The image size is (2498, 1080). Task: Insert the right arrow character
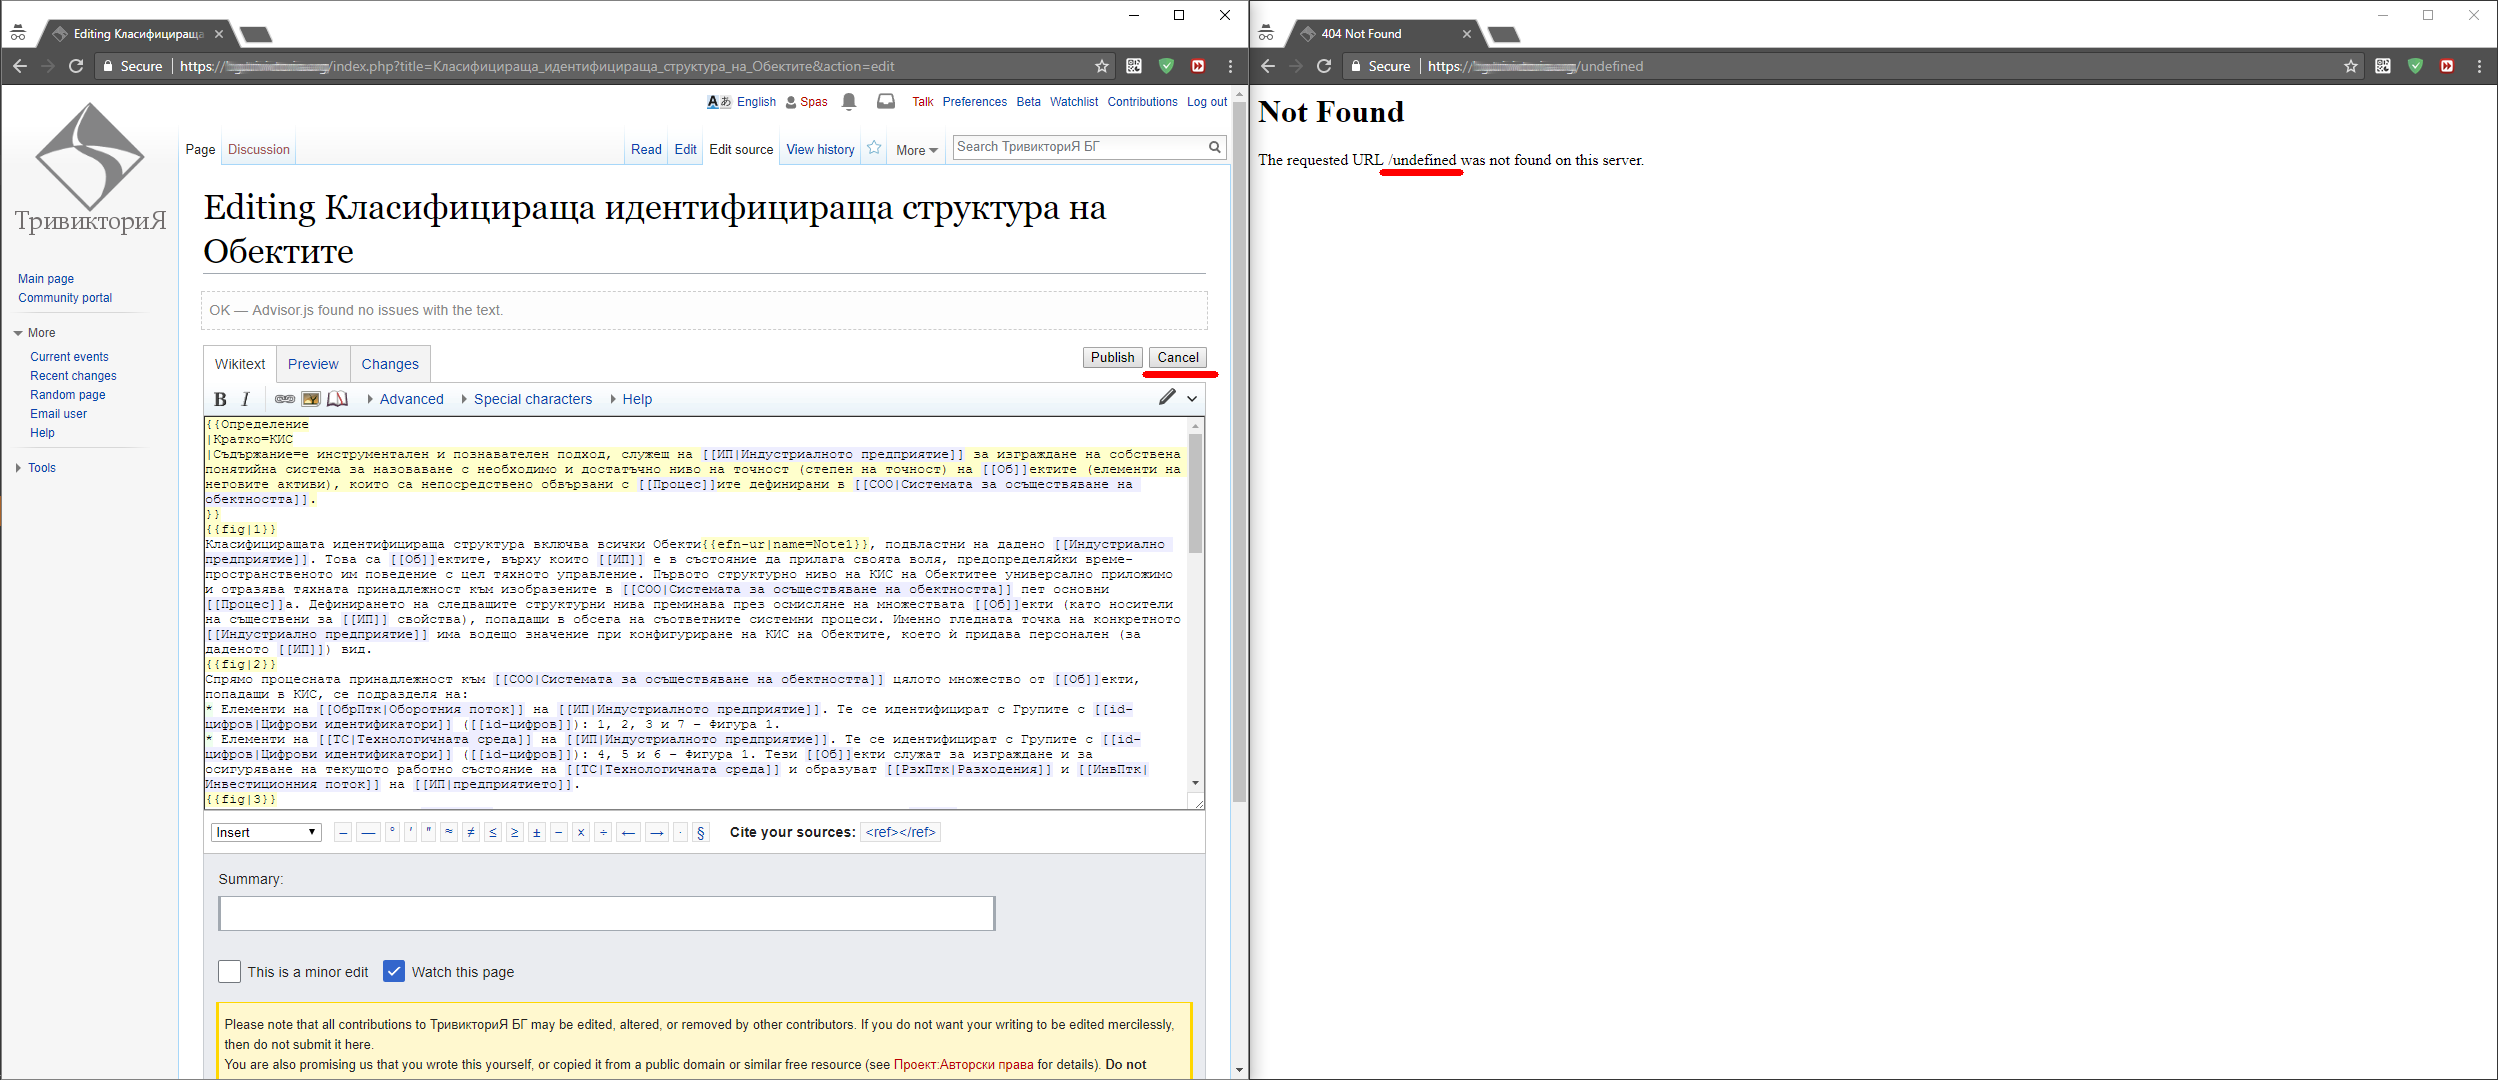(656, 832)
